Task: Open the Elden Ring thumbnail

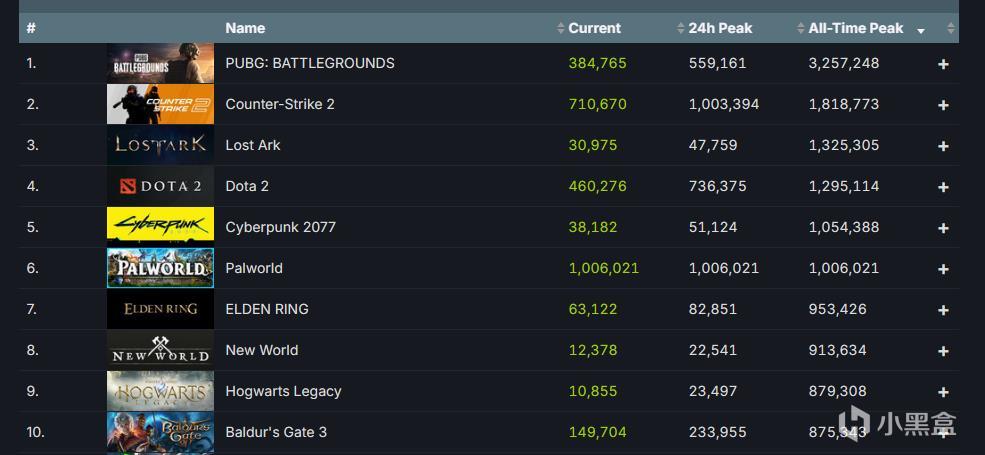Action: (160, 309)
